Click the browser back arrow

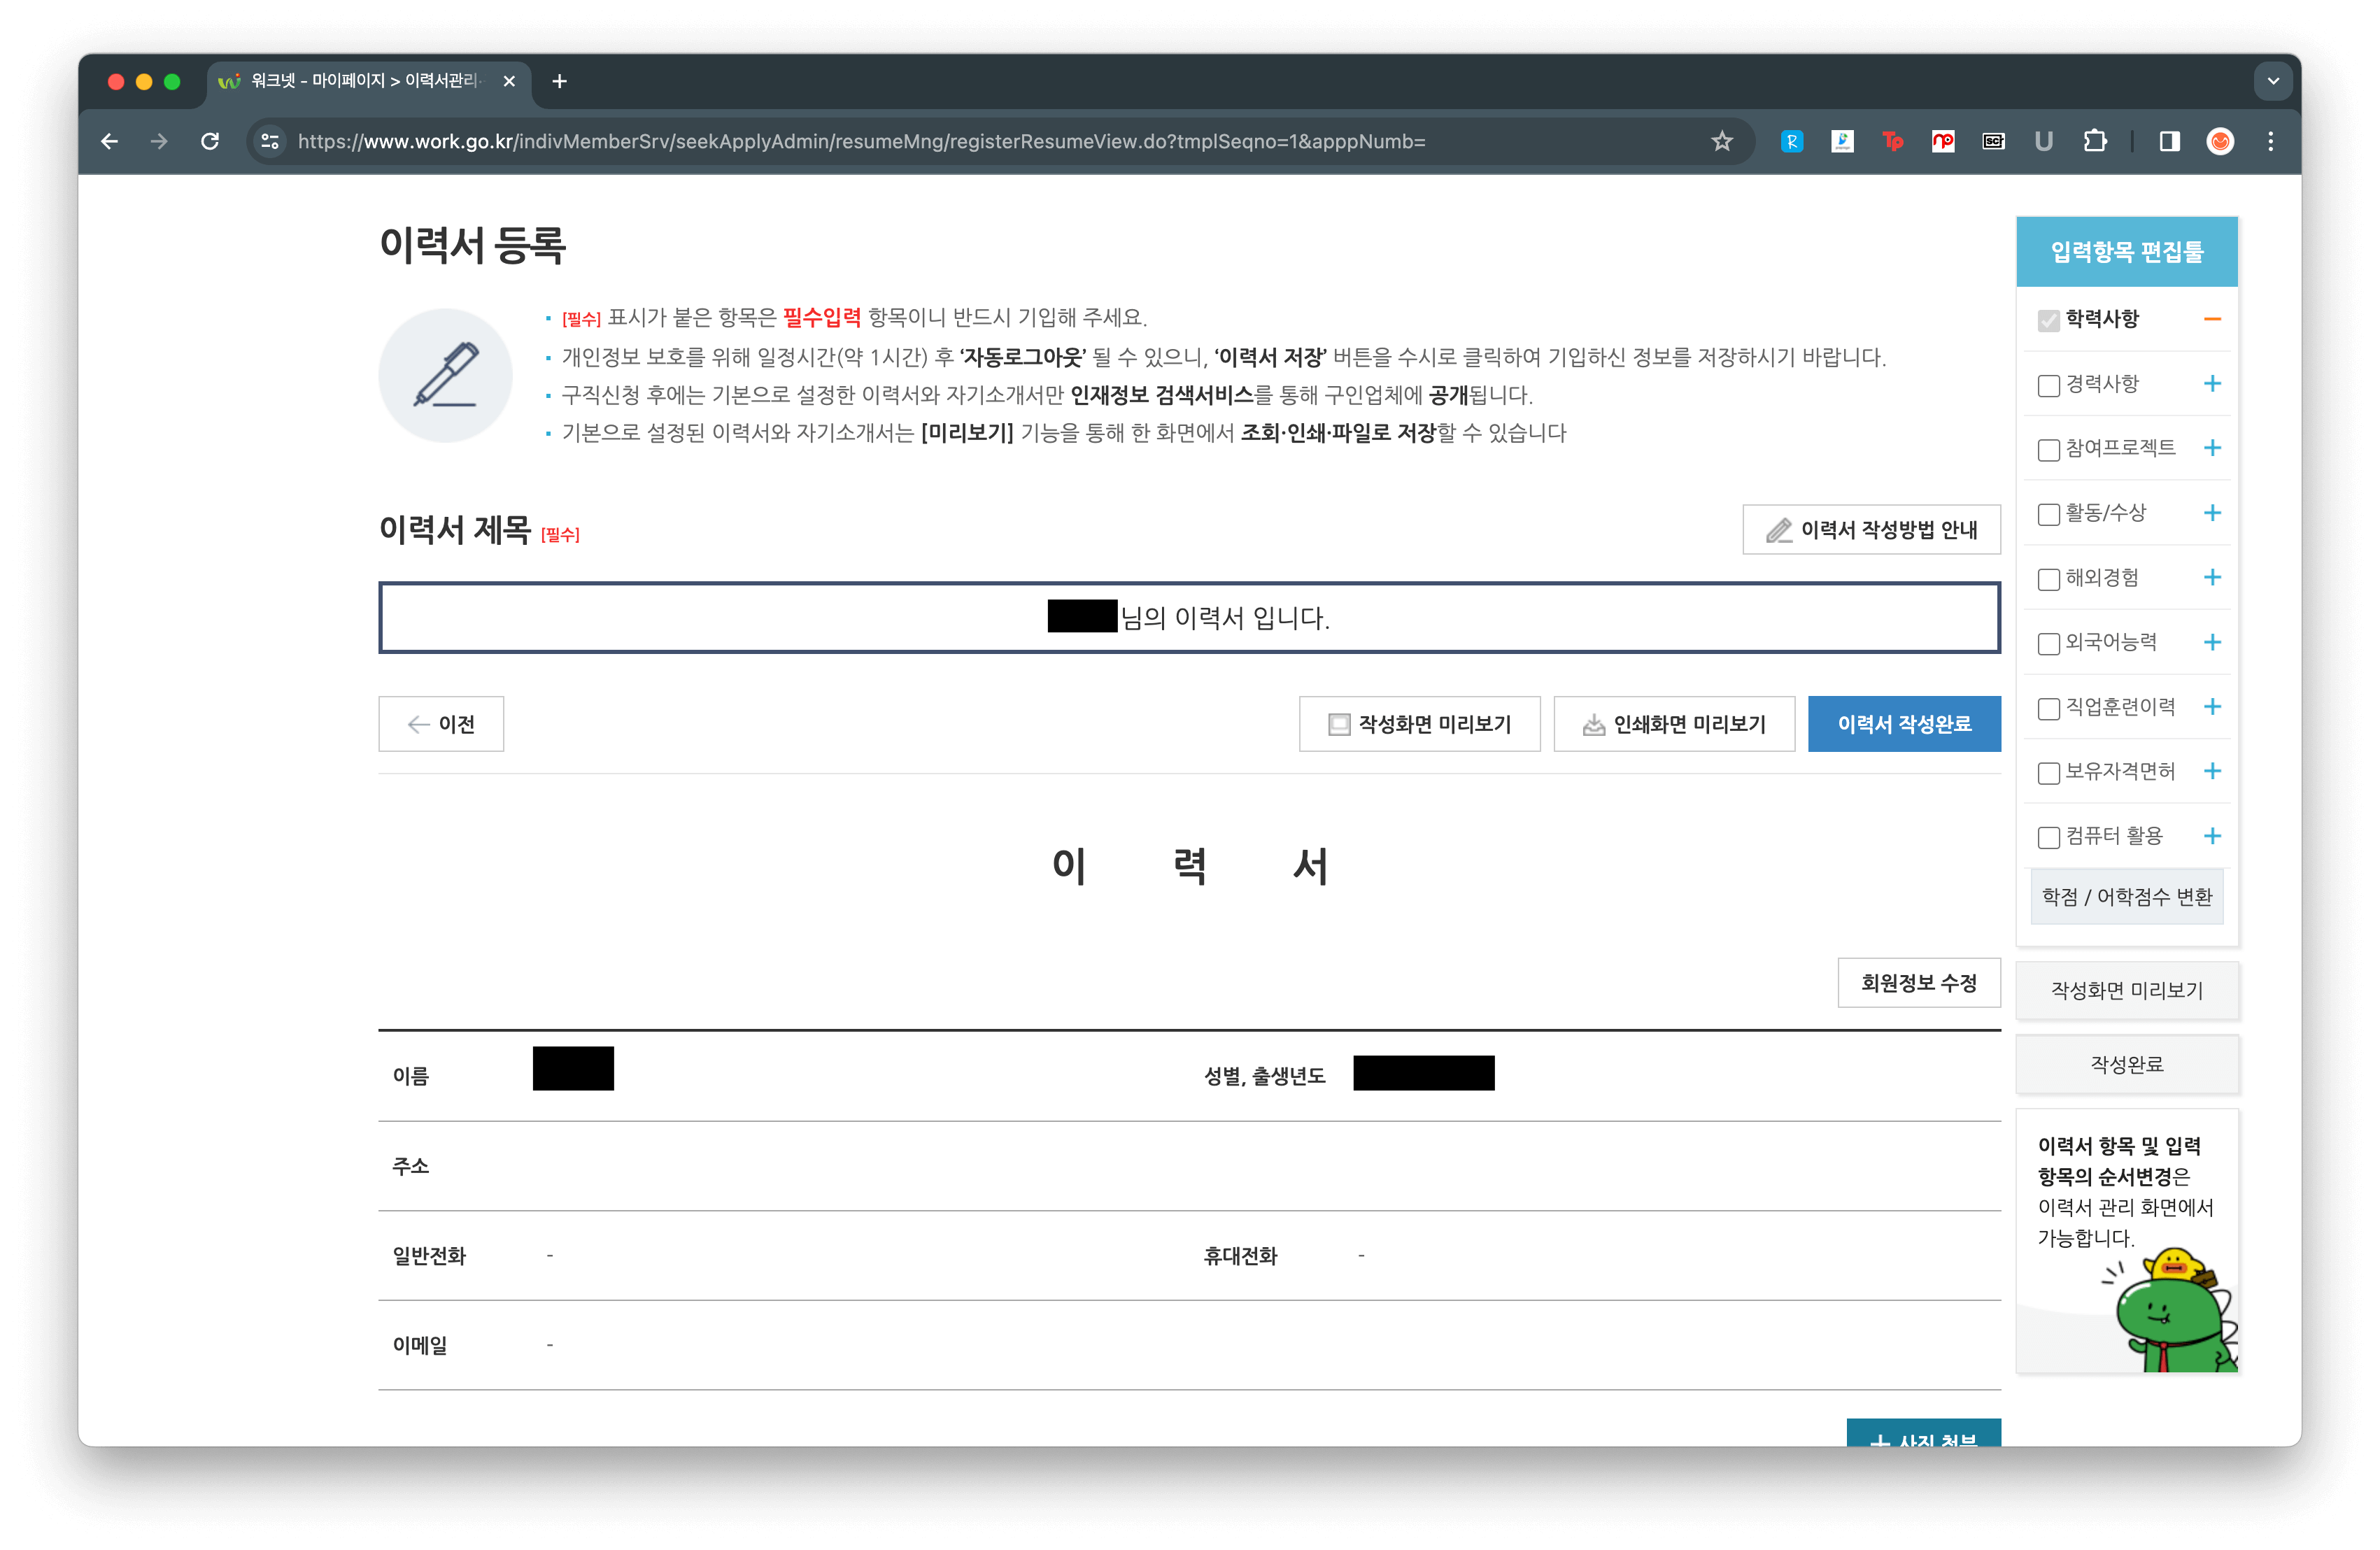click(110, 141)
